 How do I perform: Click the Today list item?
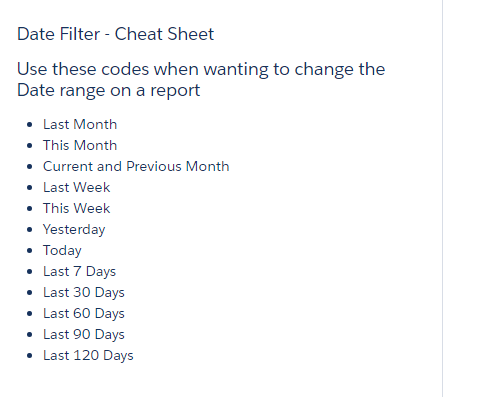pos(62,251)
